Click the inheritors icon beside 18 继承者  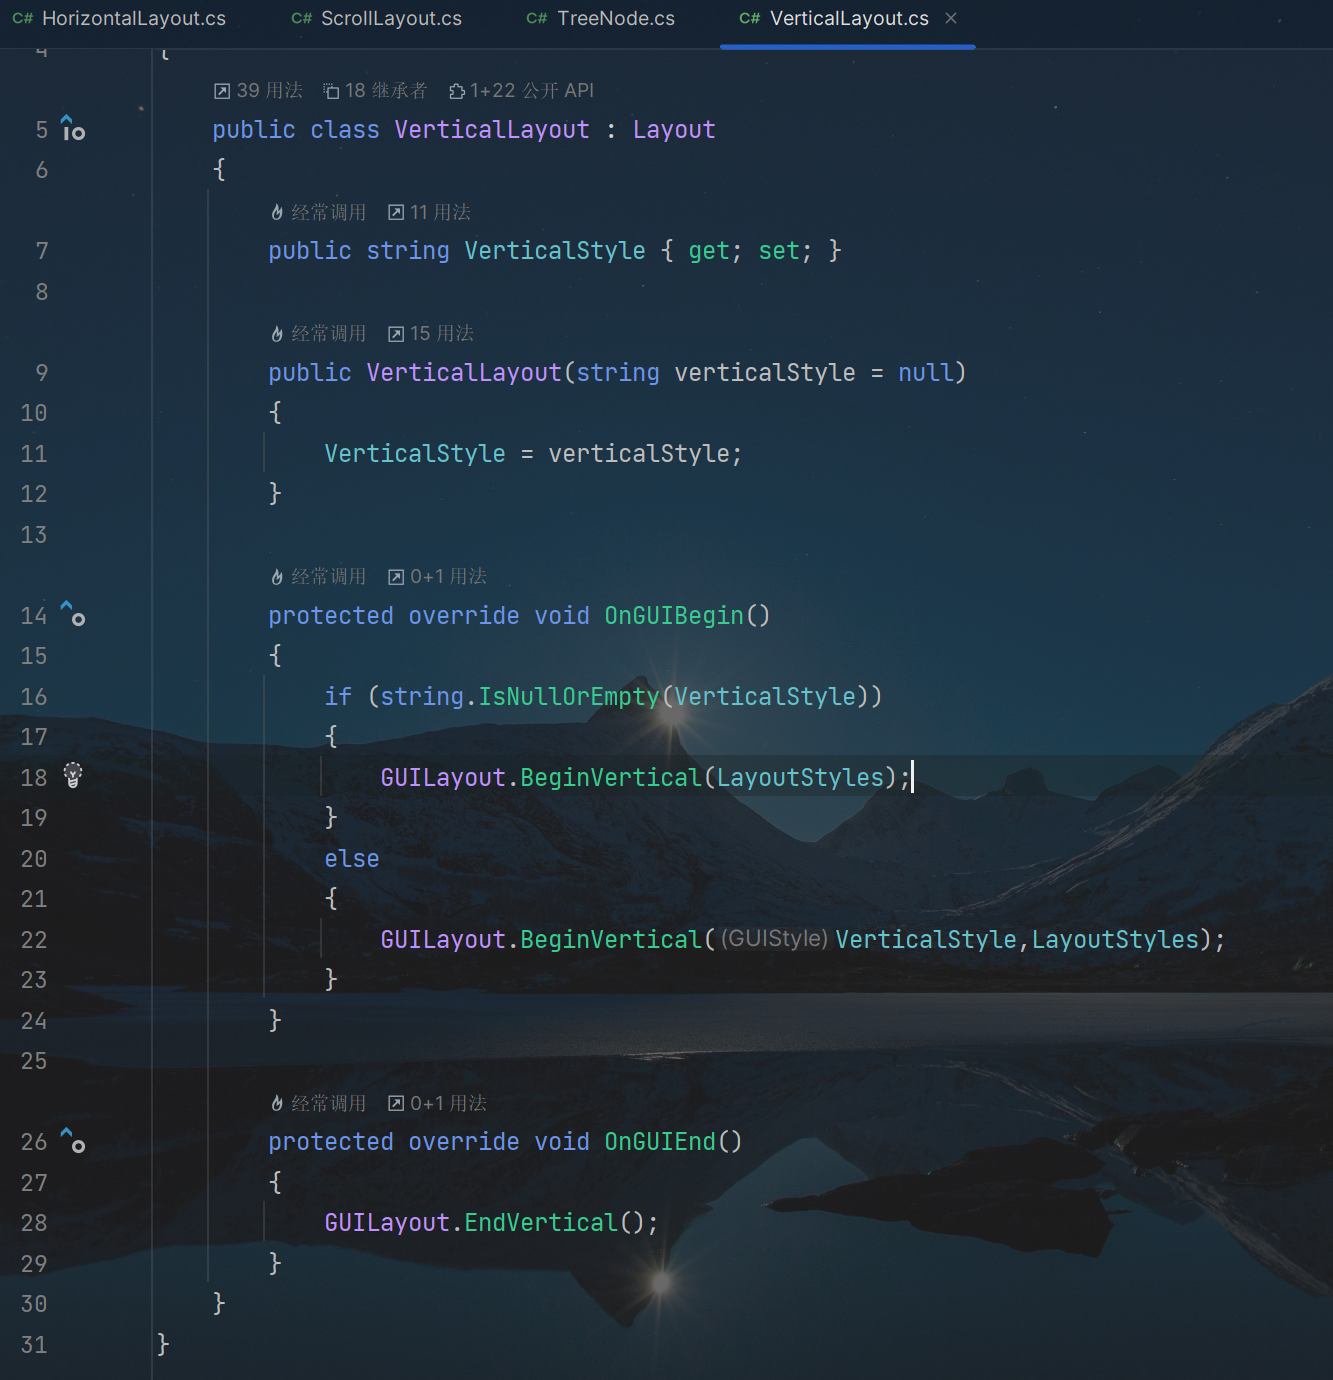(x=332, y=92)
